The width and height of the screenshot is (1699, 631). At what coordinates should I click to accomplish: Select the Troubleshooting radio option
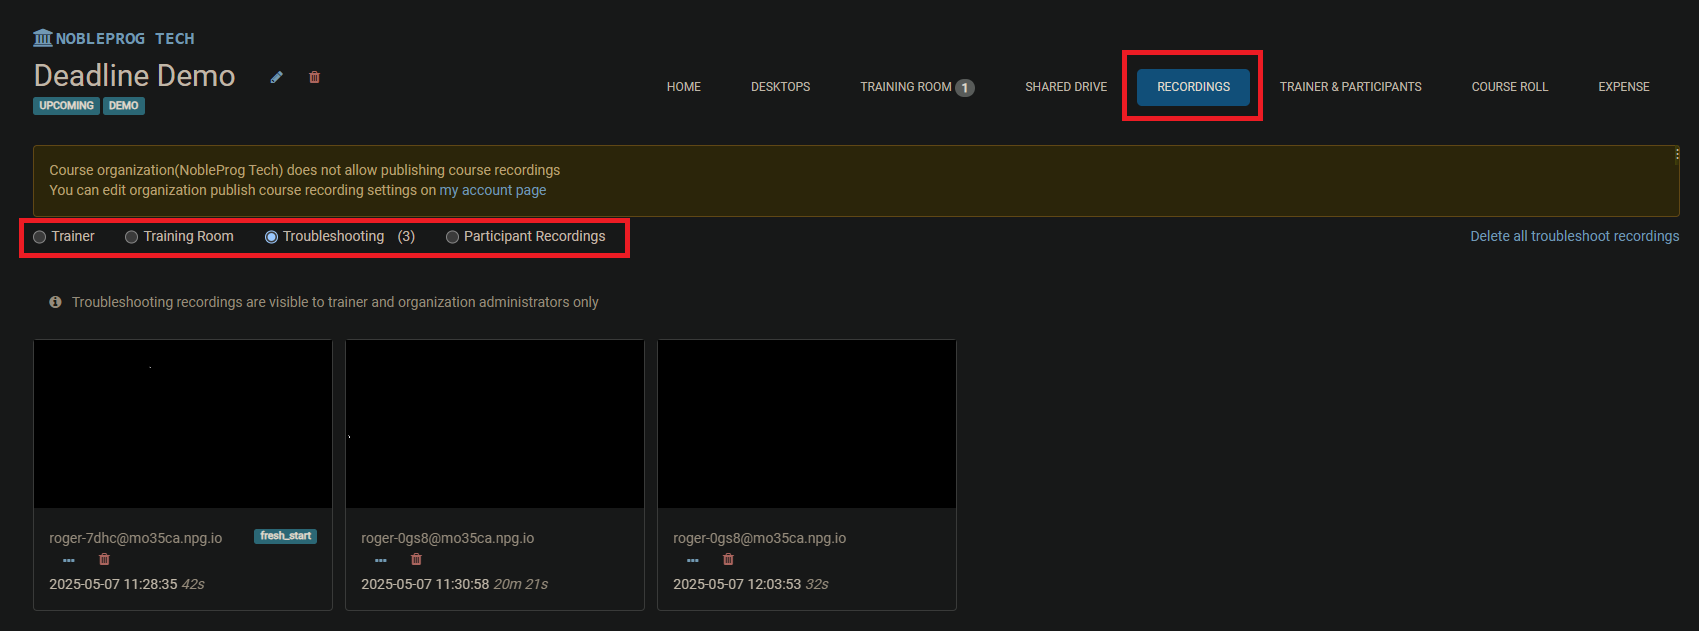pyautogui.click(x=271, y=237)
